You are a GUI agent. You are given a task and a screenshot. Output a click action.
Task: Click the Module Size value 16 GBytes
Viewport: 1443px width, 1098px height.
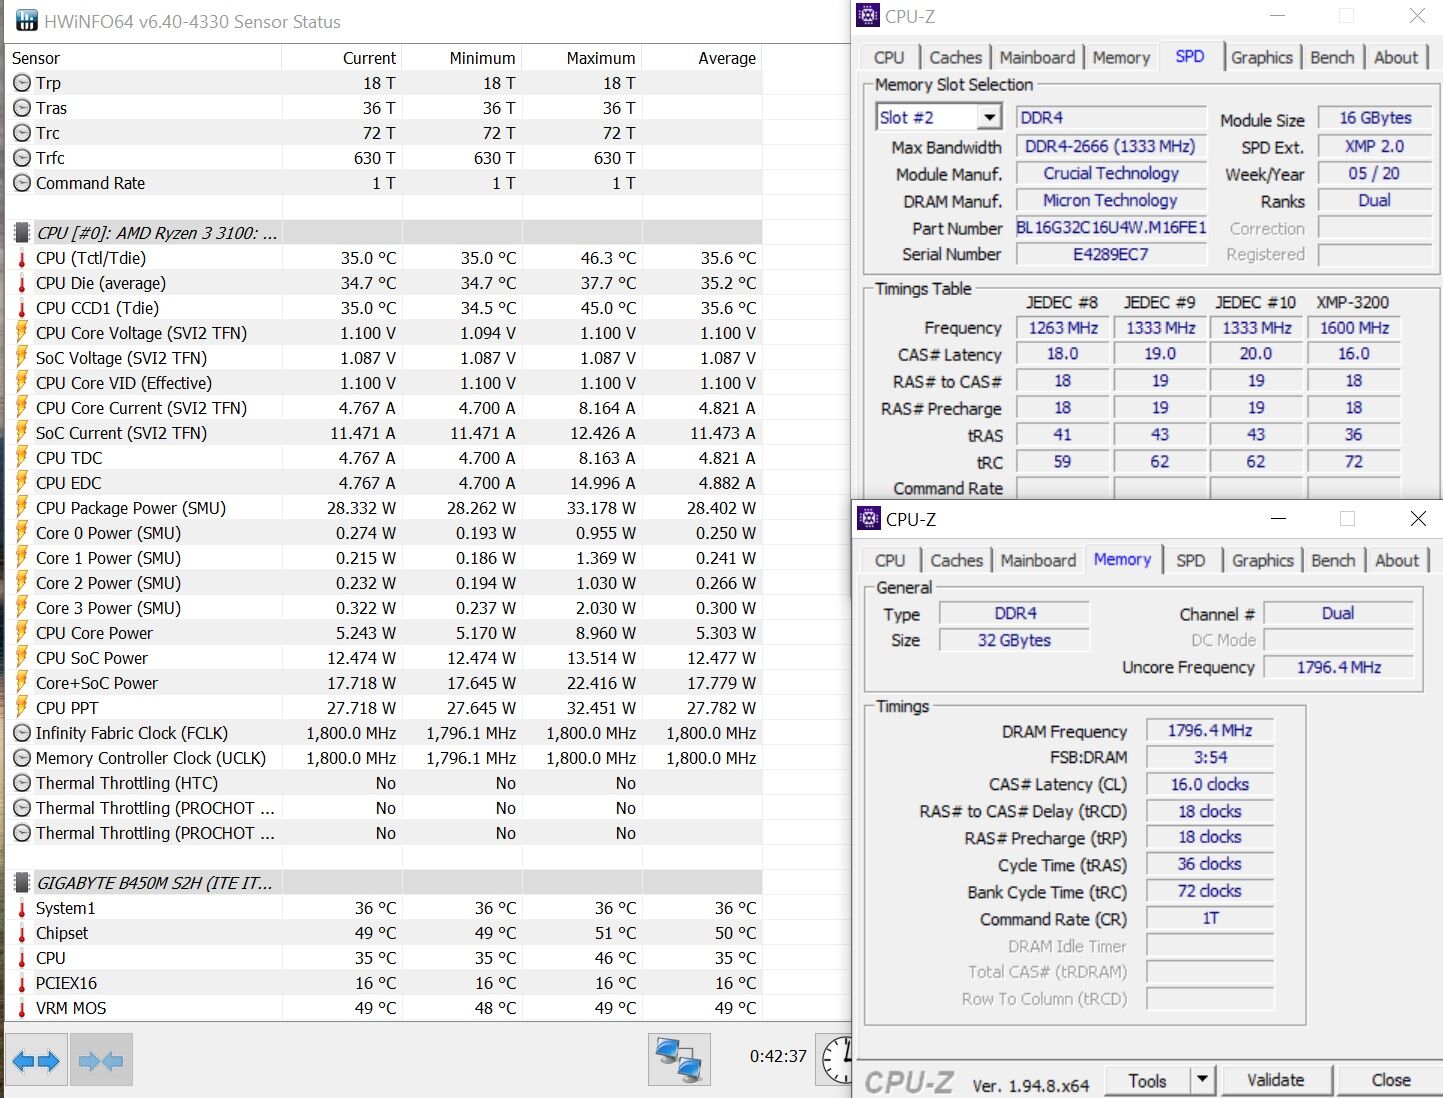point(1376,118)
